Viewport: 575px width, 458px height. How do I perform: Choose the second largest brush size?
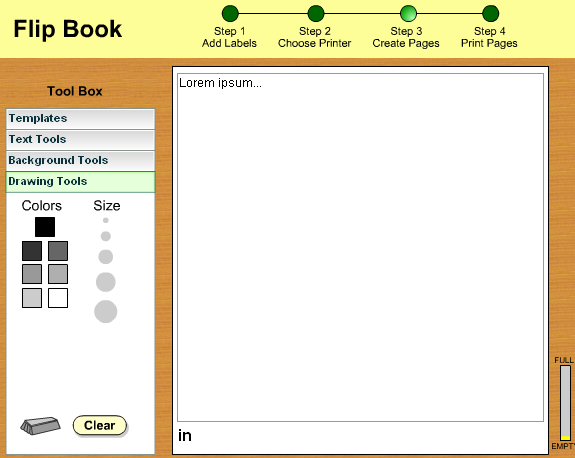coord(106,282)
